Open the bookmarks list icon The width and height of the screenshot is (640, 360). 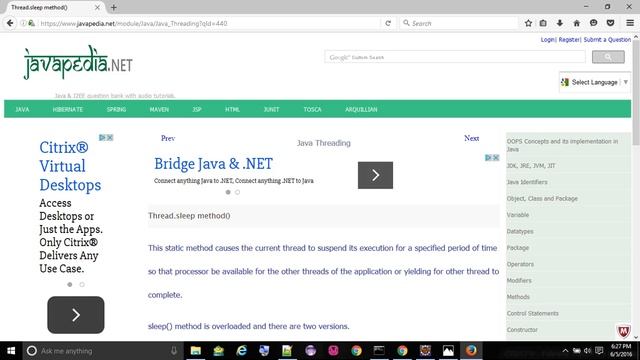[x=543, y=23]
